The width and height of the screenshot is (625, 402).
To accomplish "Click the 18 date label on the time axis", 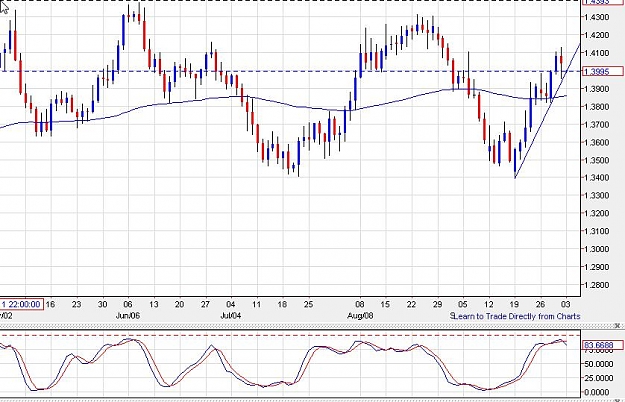I will pos(282,305).
